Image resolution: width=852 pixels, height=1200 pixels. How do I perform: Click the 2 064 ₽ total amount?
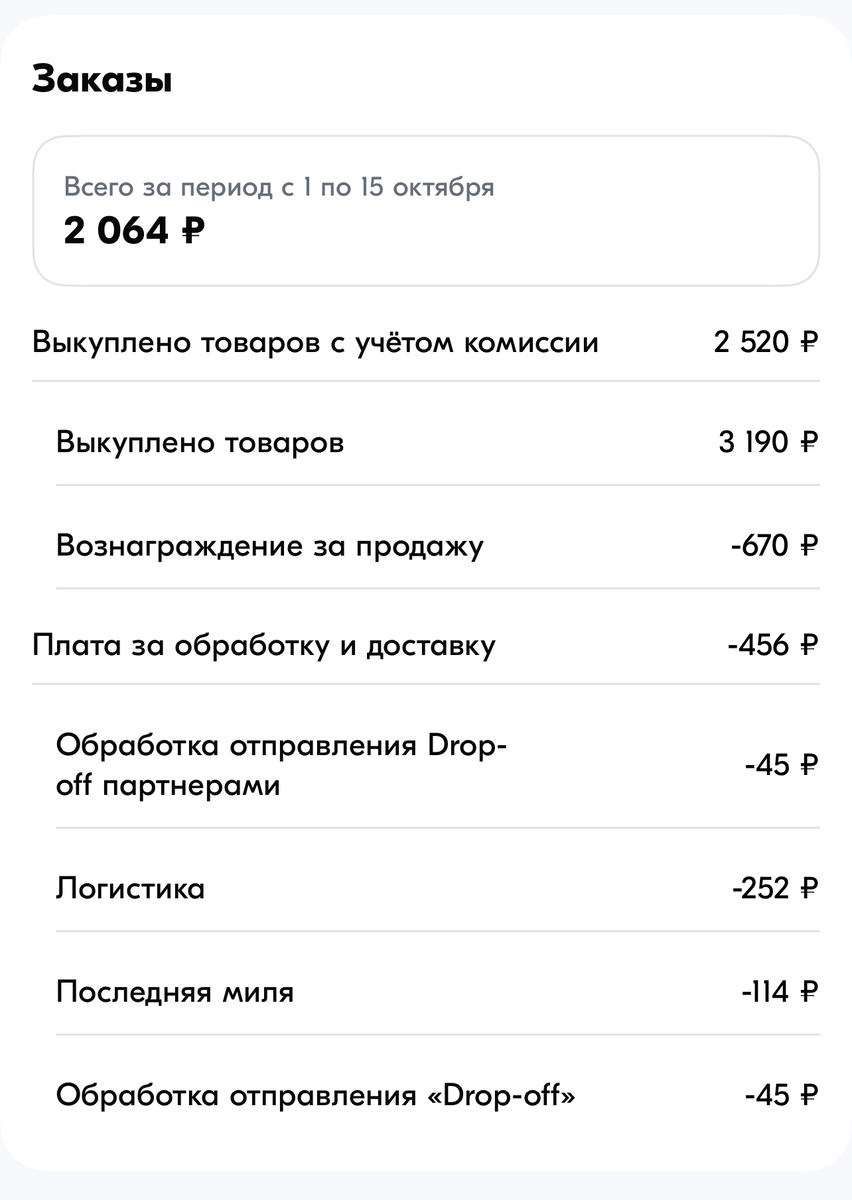[x=135, y=232]
